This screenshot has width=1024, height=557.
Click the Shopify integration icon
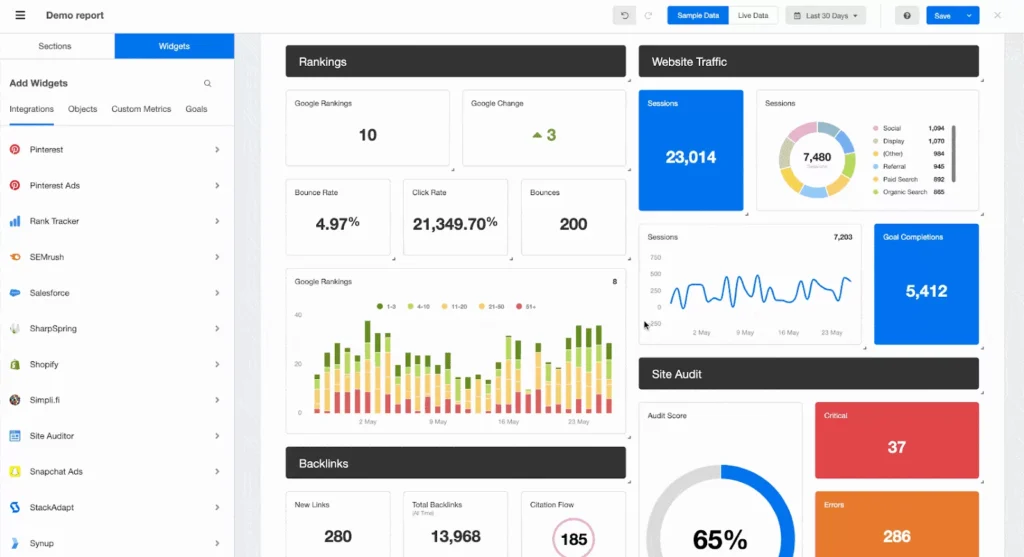15,365
